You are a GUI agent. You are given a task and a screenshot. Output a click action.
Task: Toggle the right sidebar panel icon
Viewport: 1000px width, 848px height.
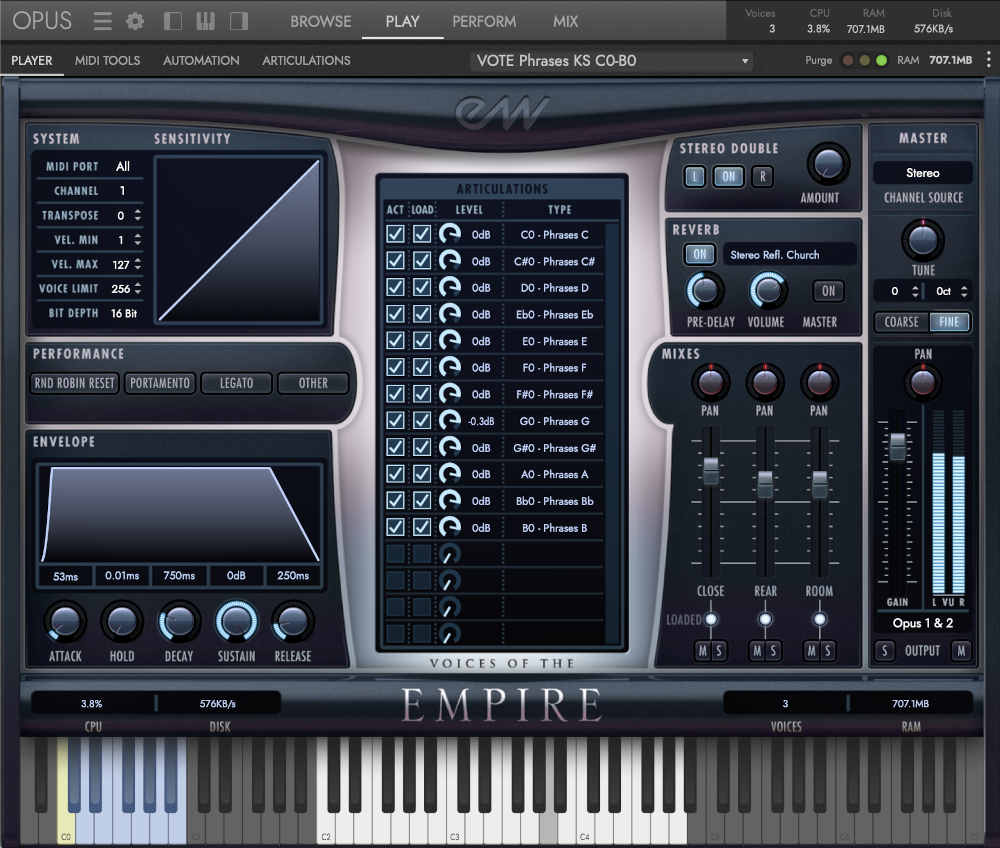coord(238,21)
